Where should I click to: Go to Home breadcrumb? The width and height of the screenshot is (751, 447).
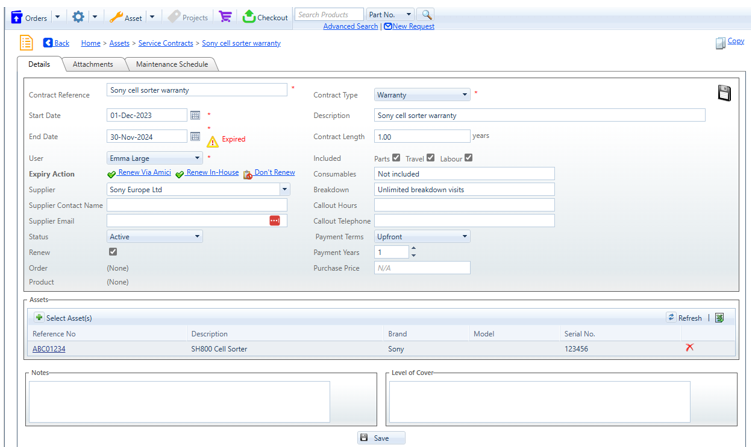(x=91, y=43)
